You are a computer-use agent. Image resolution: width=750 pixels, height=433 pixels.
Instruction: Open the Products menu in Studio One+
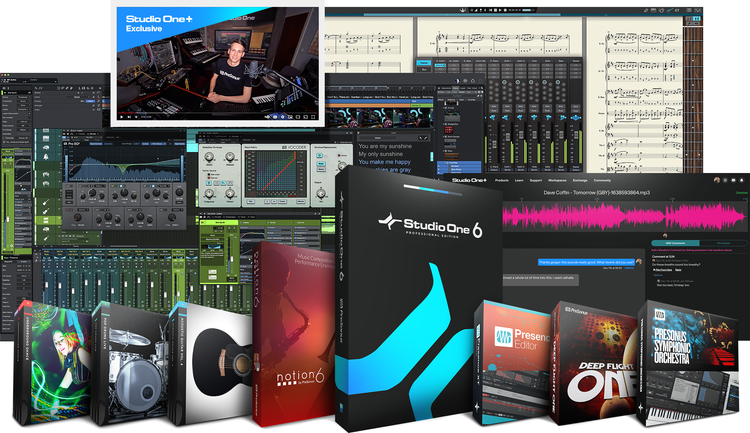pos(503,180)
